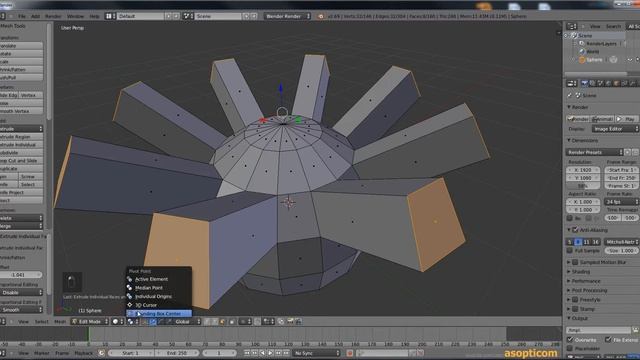Open viewport shading selector
Screen dimensions: 640x360
[118, 322]
